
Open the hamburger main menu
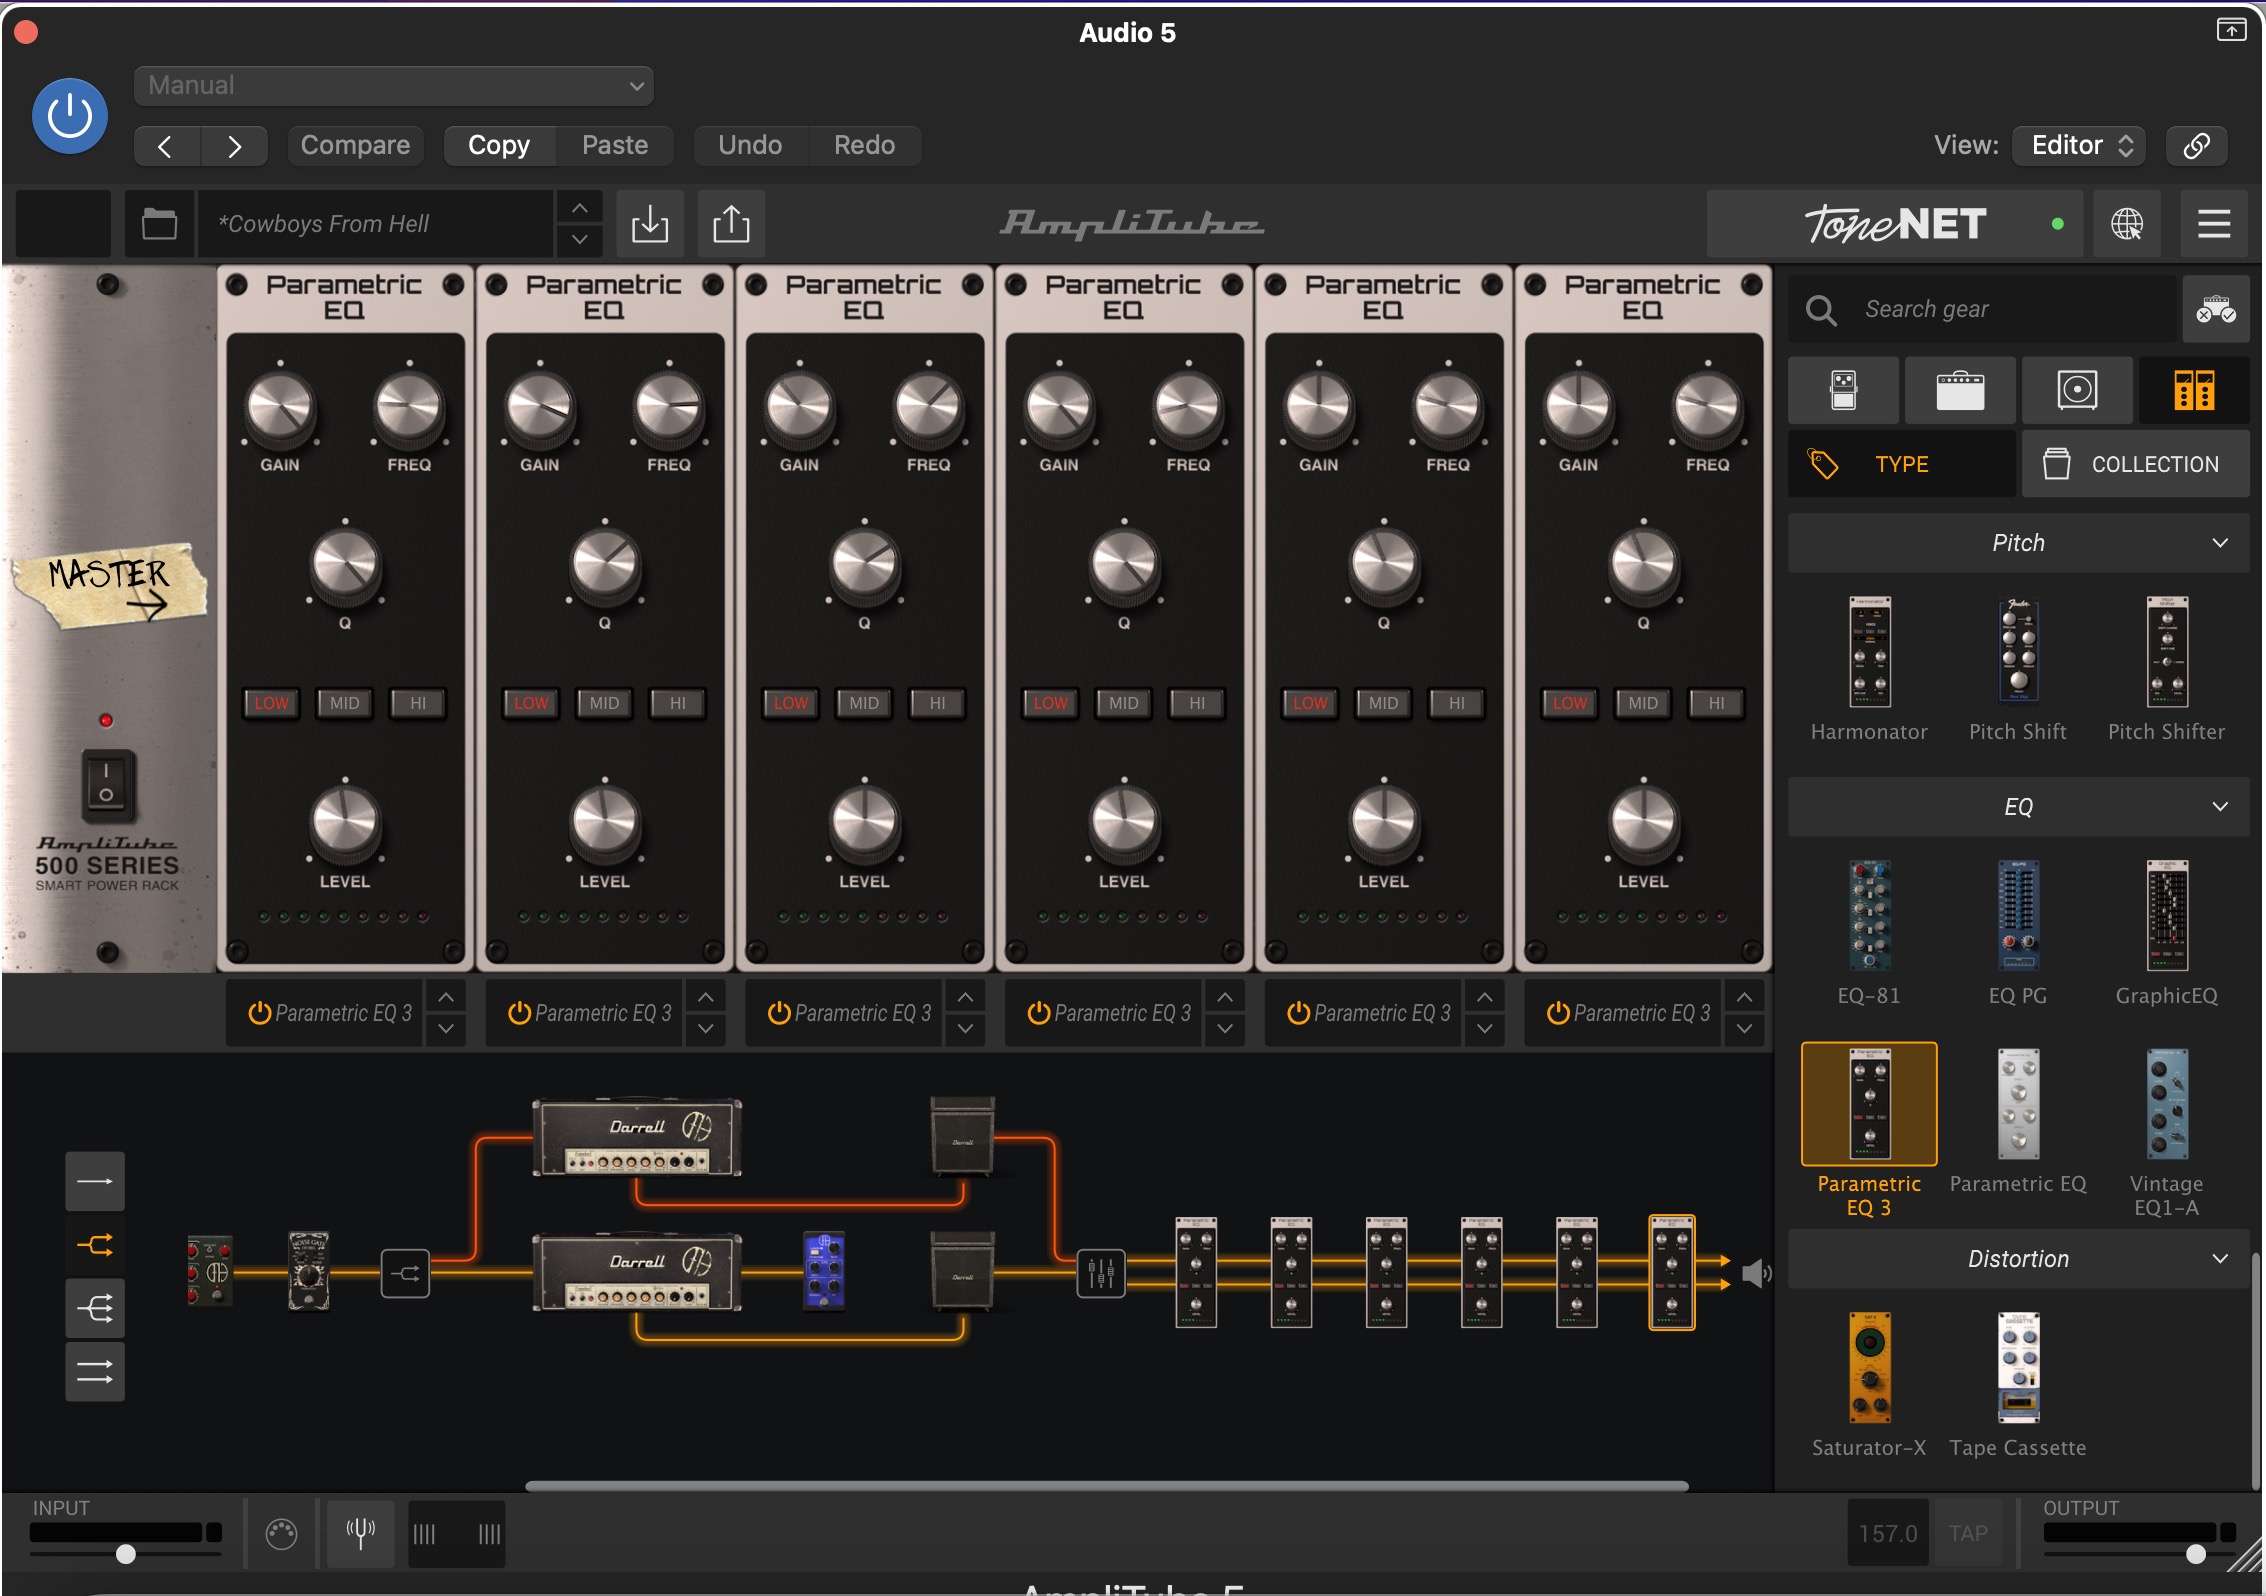2214,224
